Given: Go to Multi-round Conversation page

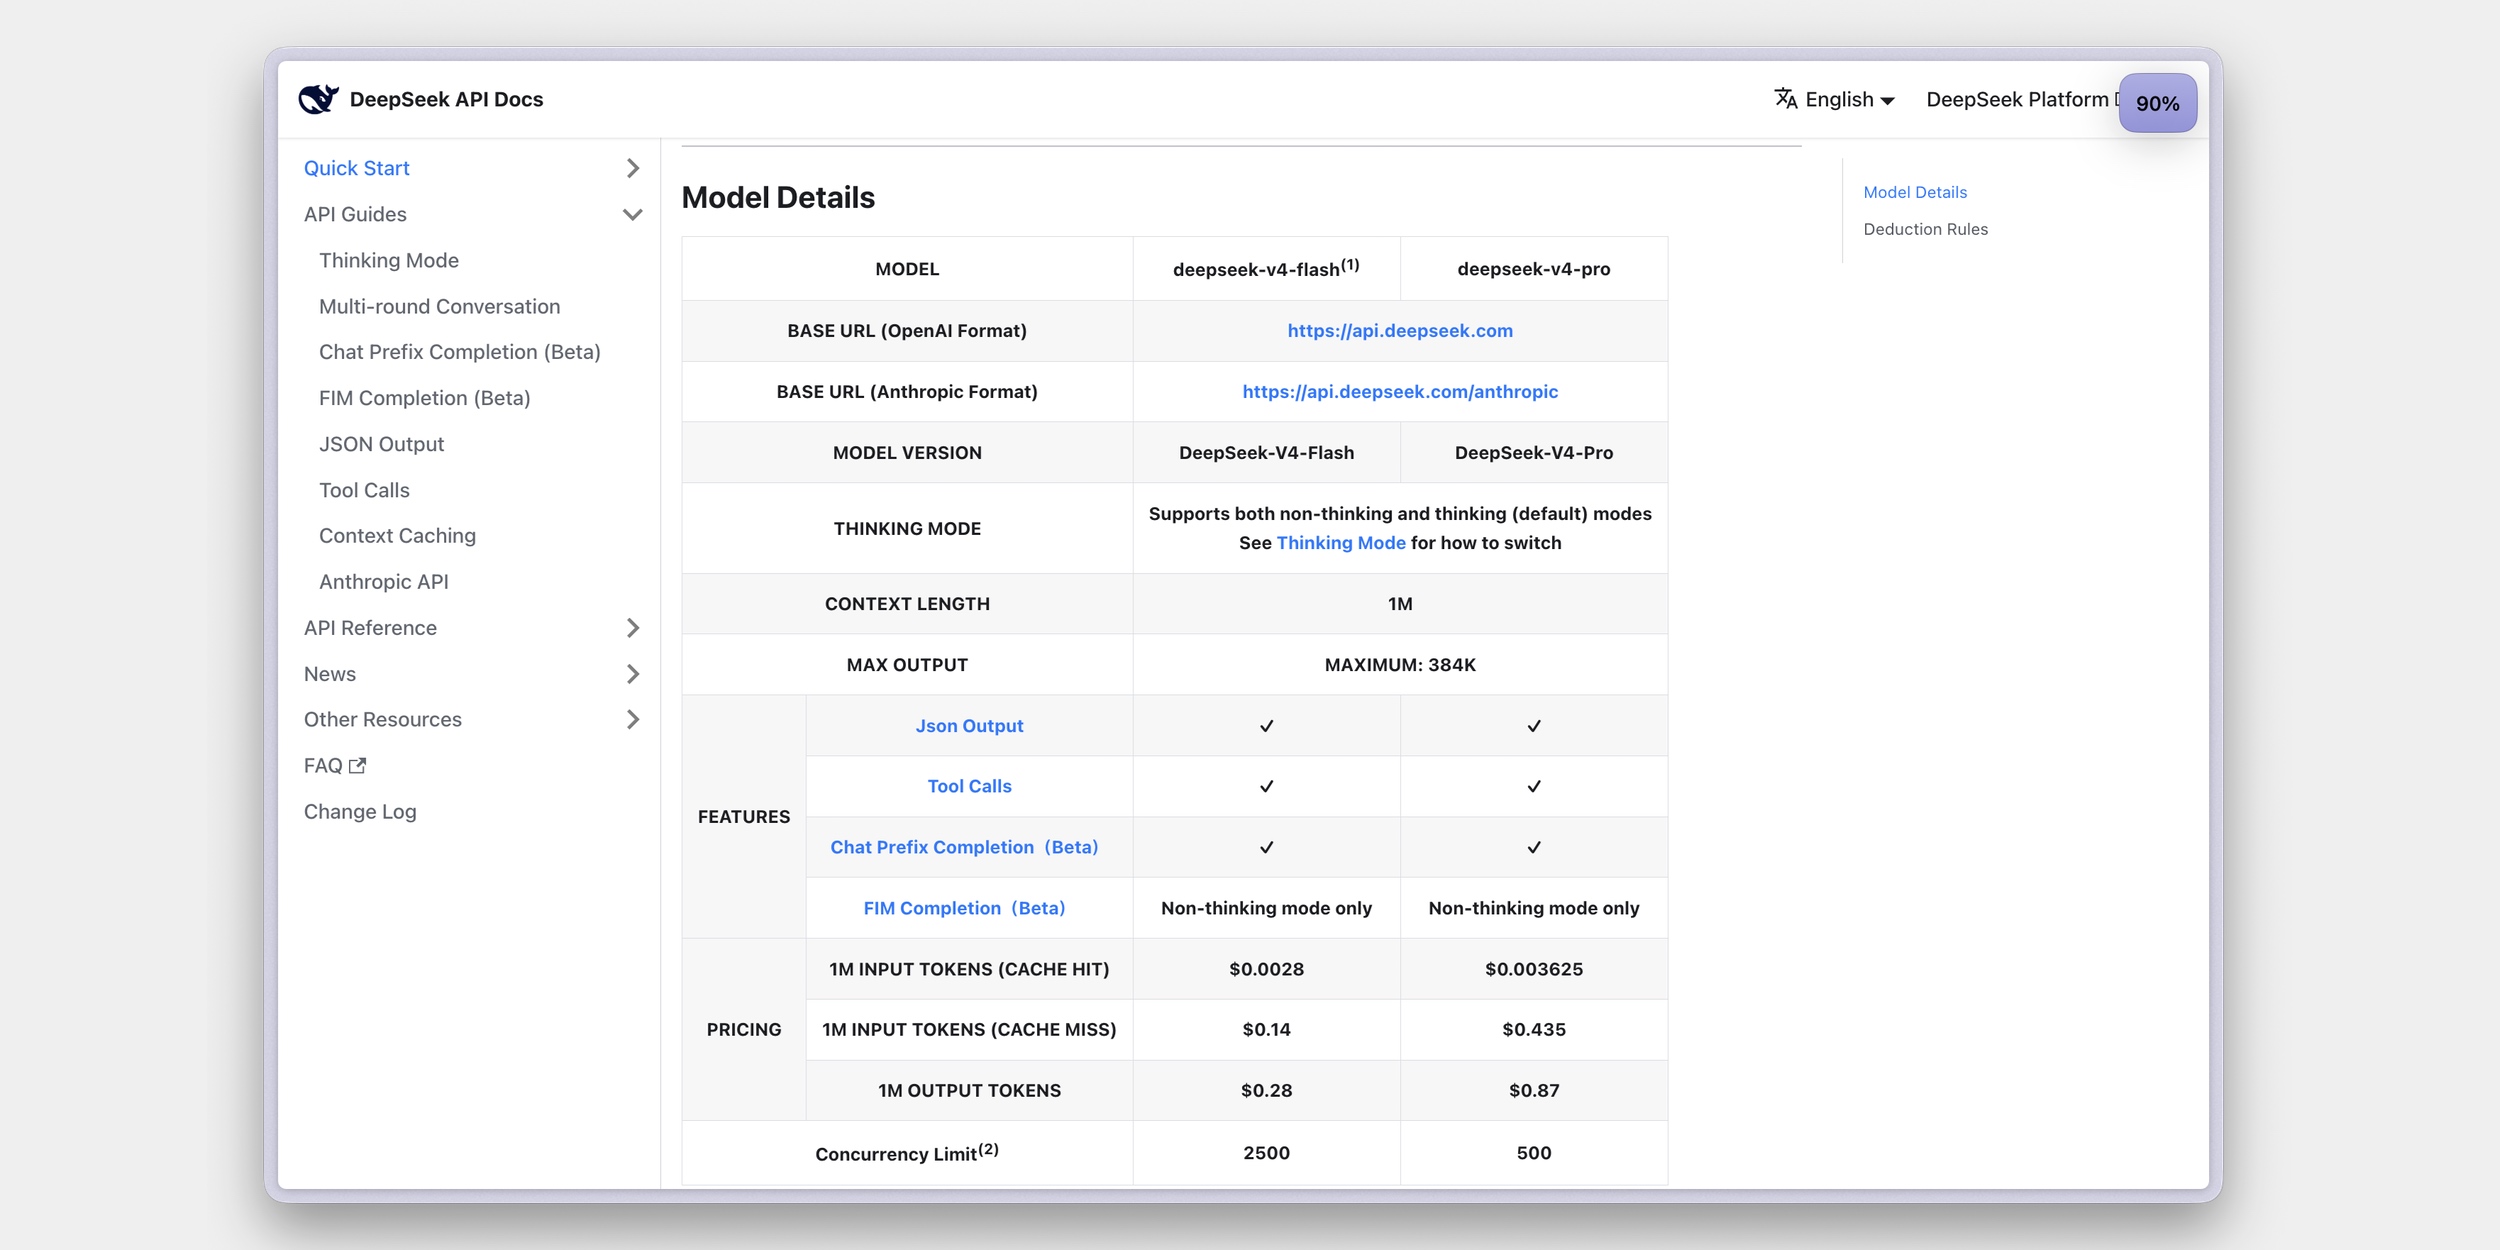Looking at the screenshot, I should tap(439, 306).
